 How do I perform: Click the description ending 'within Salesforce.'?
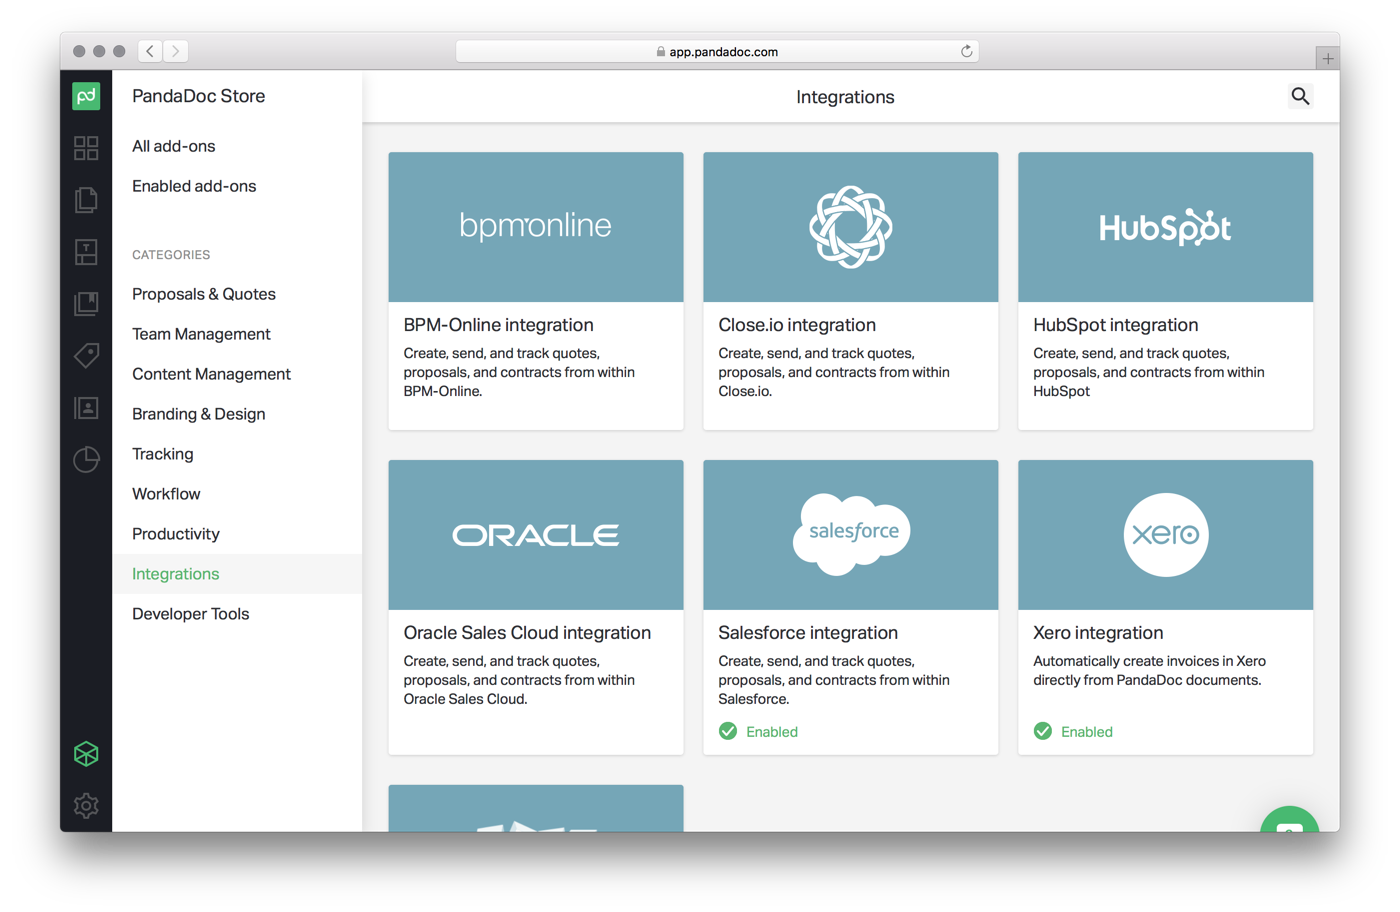pos(834,680)
